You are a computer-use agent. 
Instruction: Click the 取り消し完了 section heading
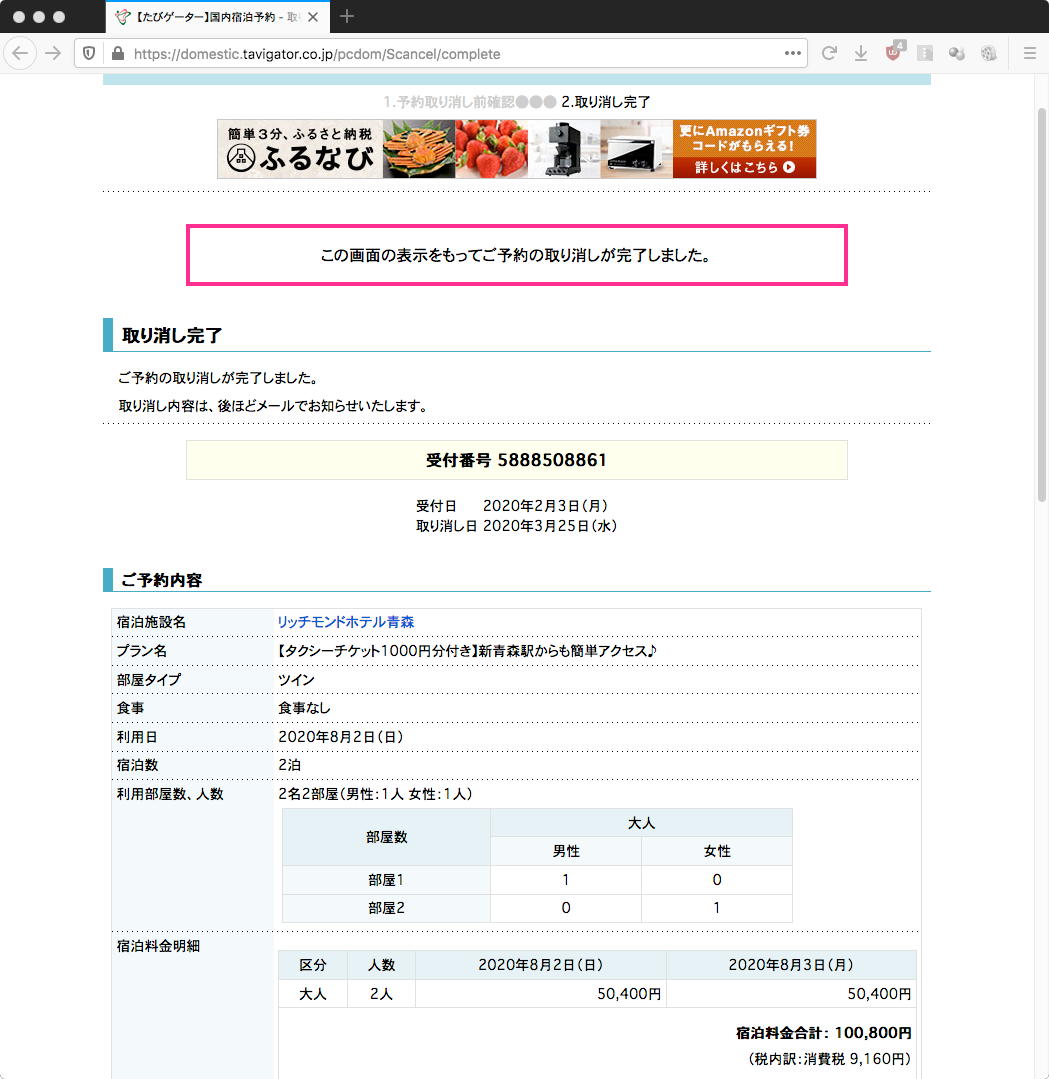point(172,336)
